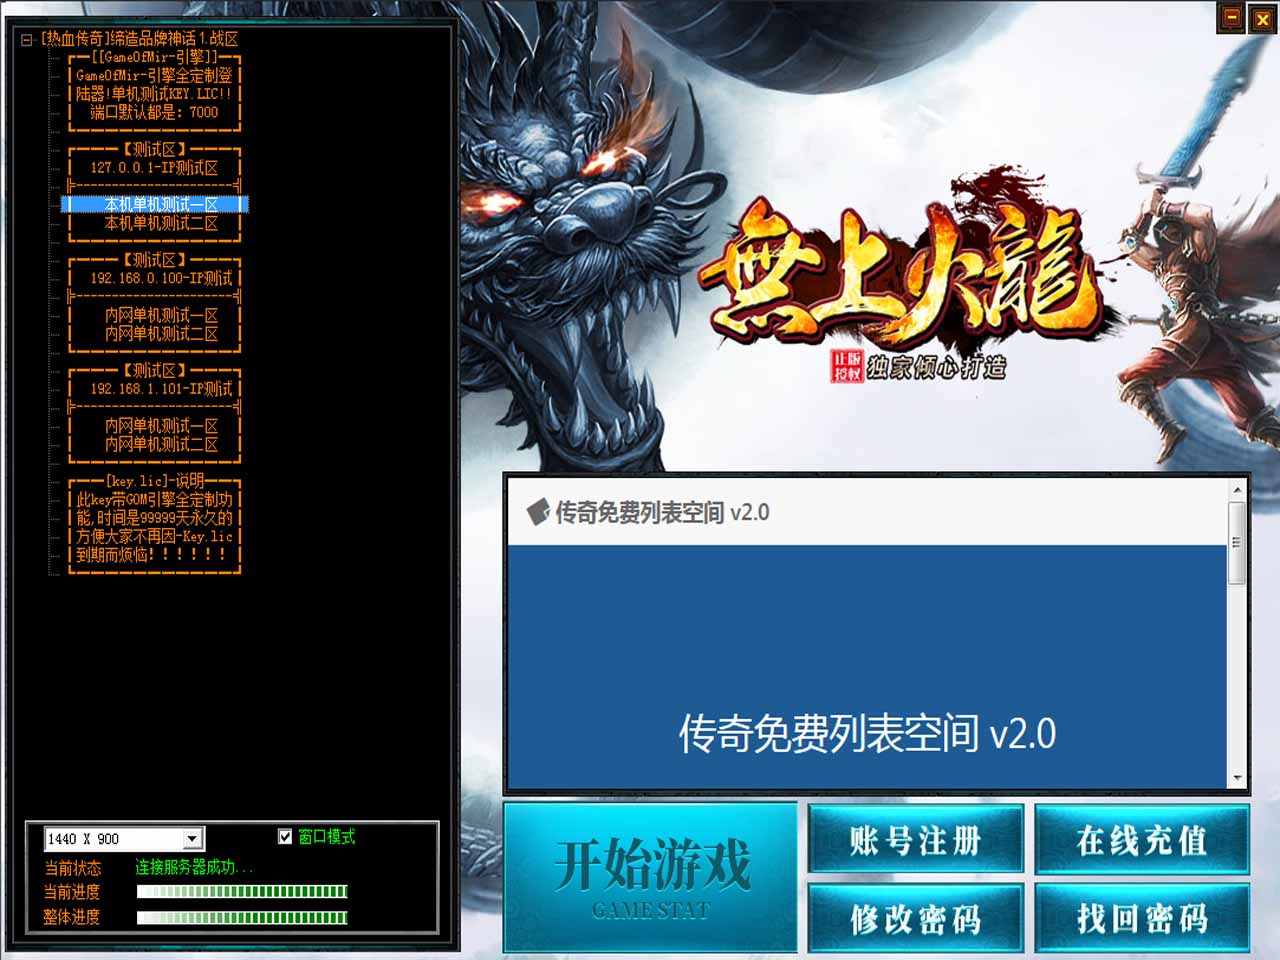The image size is (1280, 960).
Task: Click the 当前进度 progress bar
Action: coord(242,891)
